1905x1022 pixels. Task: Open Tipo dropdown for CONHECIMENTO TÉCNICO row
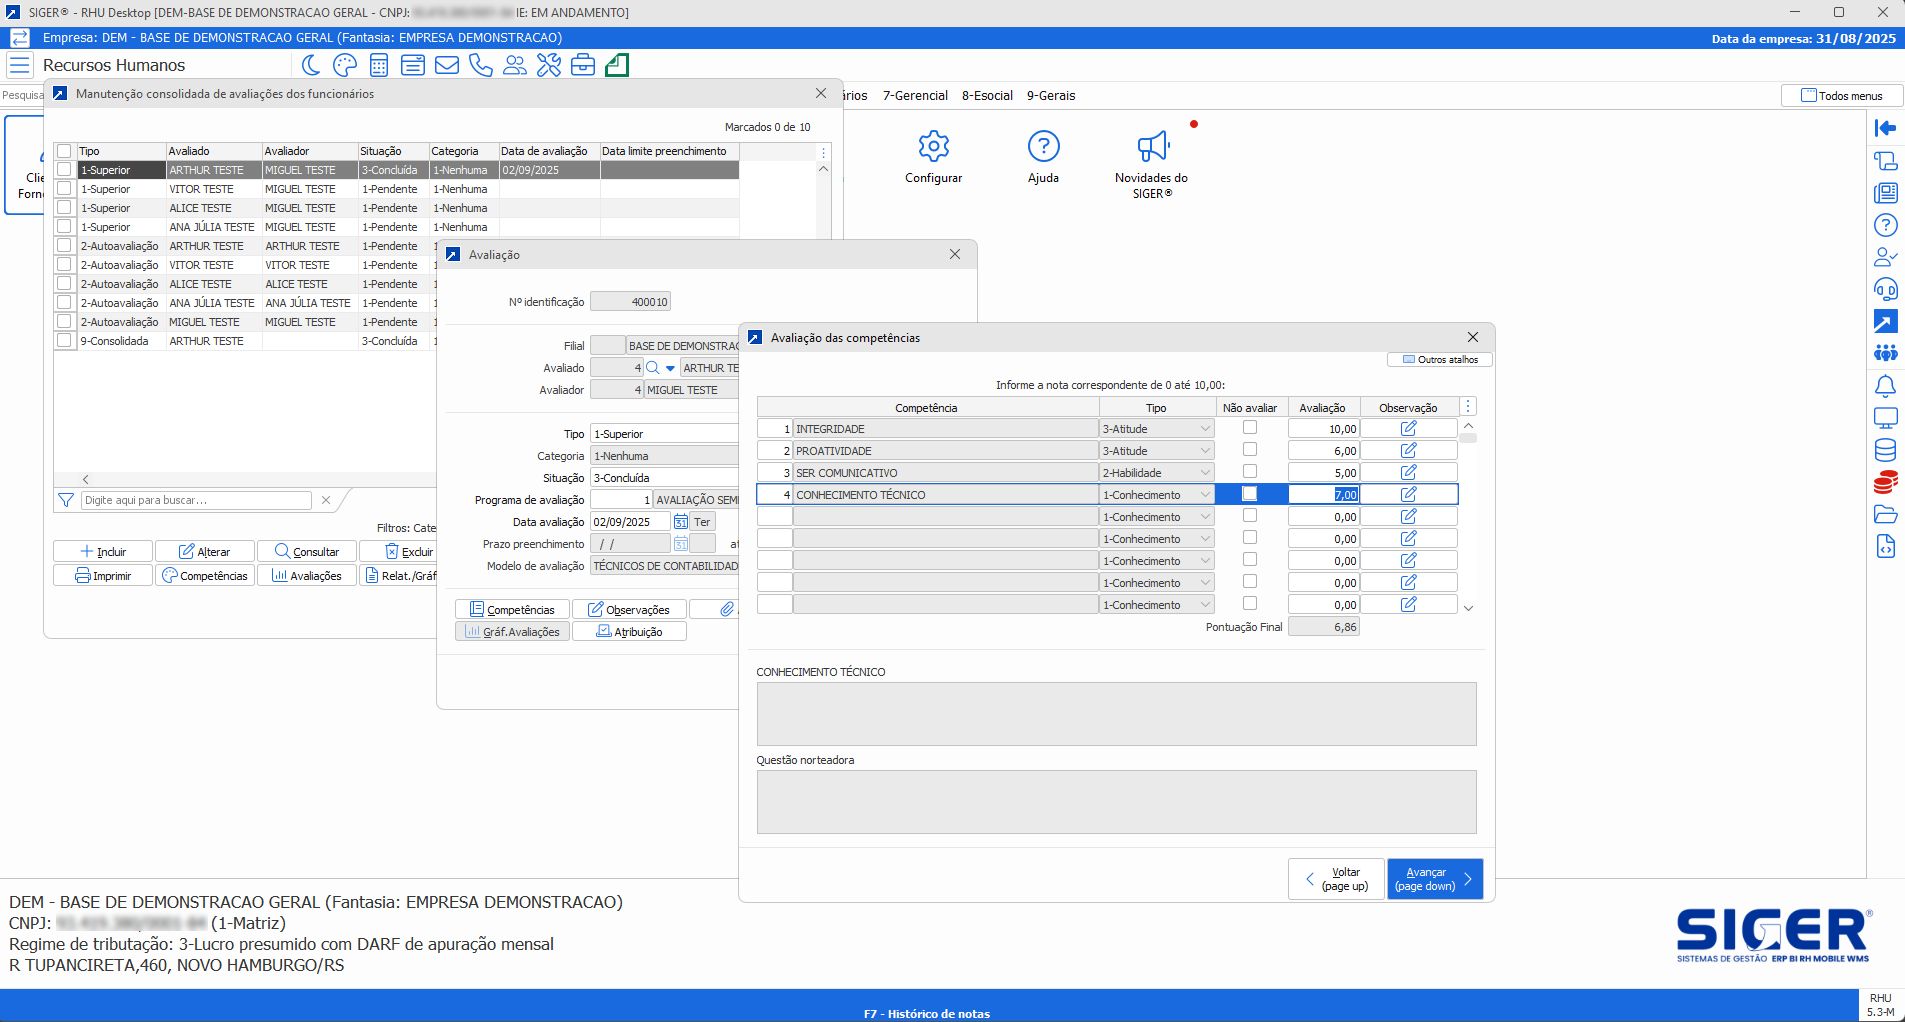coord(1204,495)
